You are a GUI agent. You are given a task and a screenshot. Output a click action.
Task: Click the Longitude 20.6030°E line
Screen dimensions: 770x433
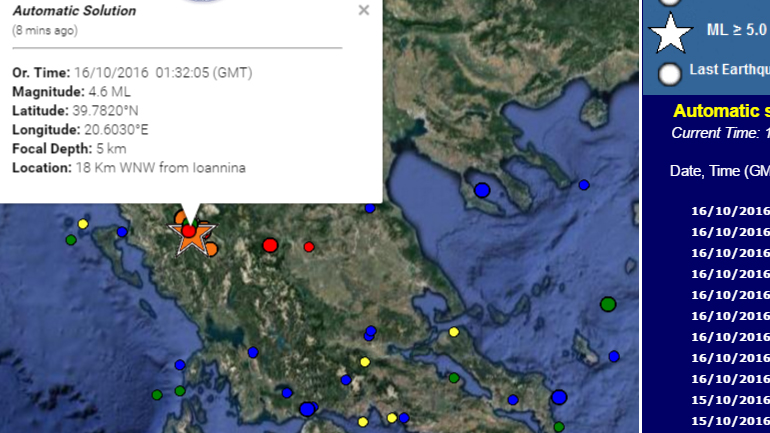(x=80, y=130)
